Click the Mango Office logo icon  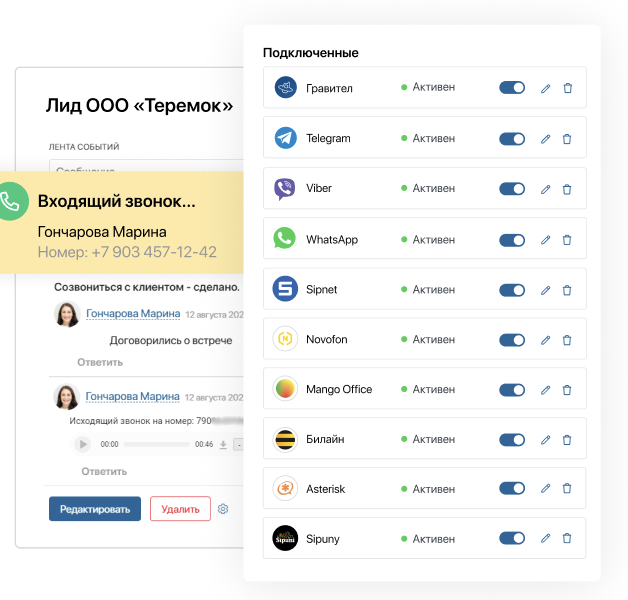click(285, 389)
